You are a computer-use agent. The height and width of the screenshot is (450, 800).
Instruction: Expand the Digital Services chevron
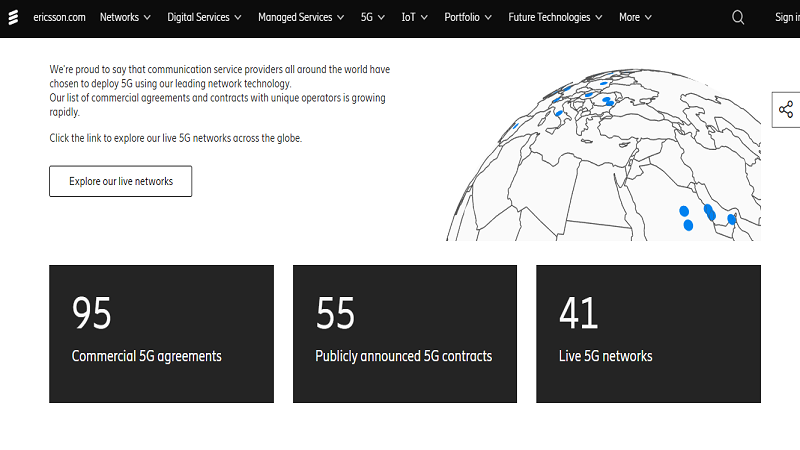[238, 17]
